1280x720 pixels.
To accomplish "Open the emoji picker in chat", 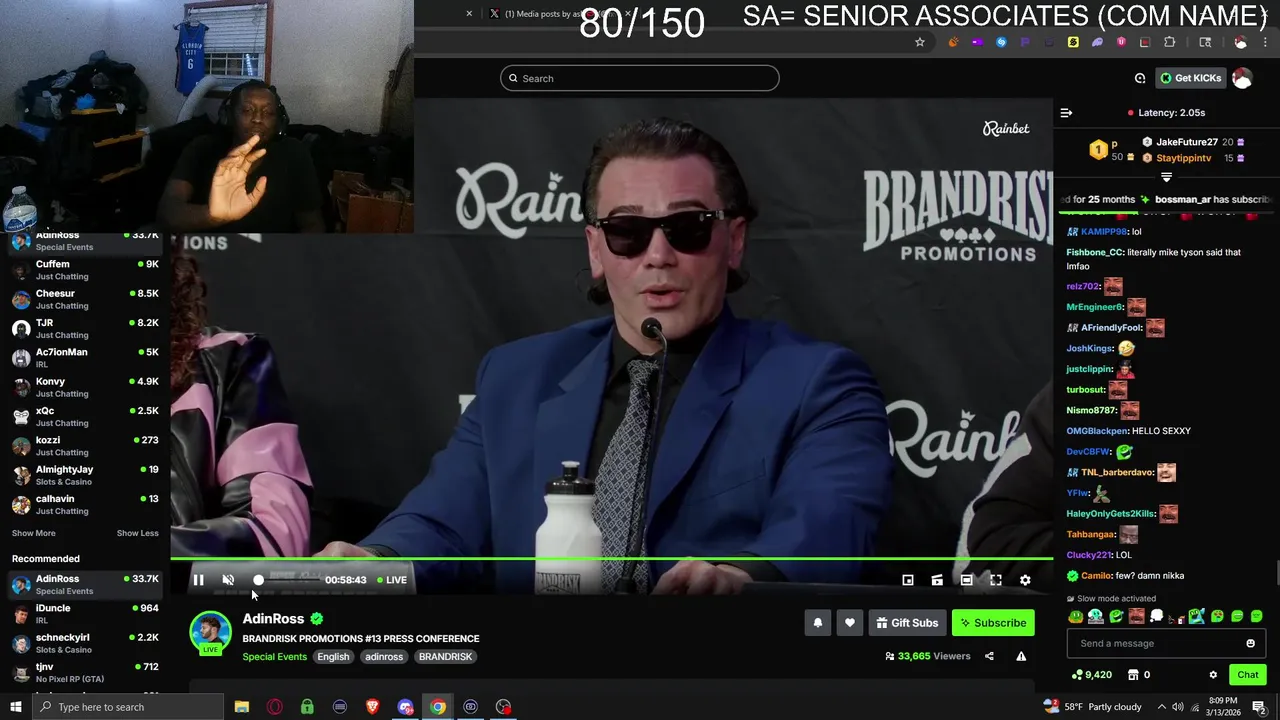I will [x=1250, y=643].
